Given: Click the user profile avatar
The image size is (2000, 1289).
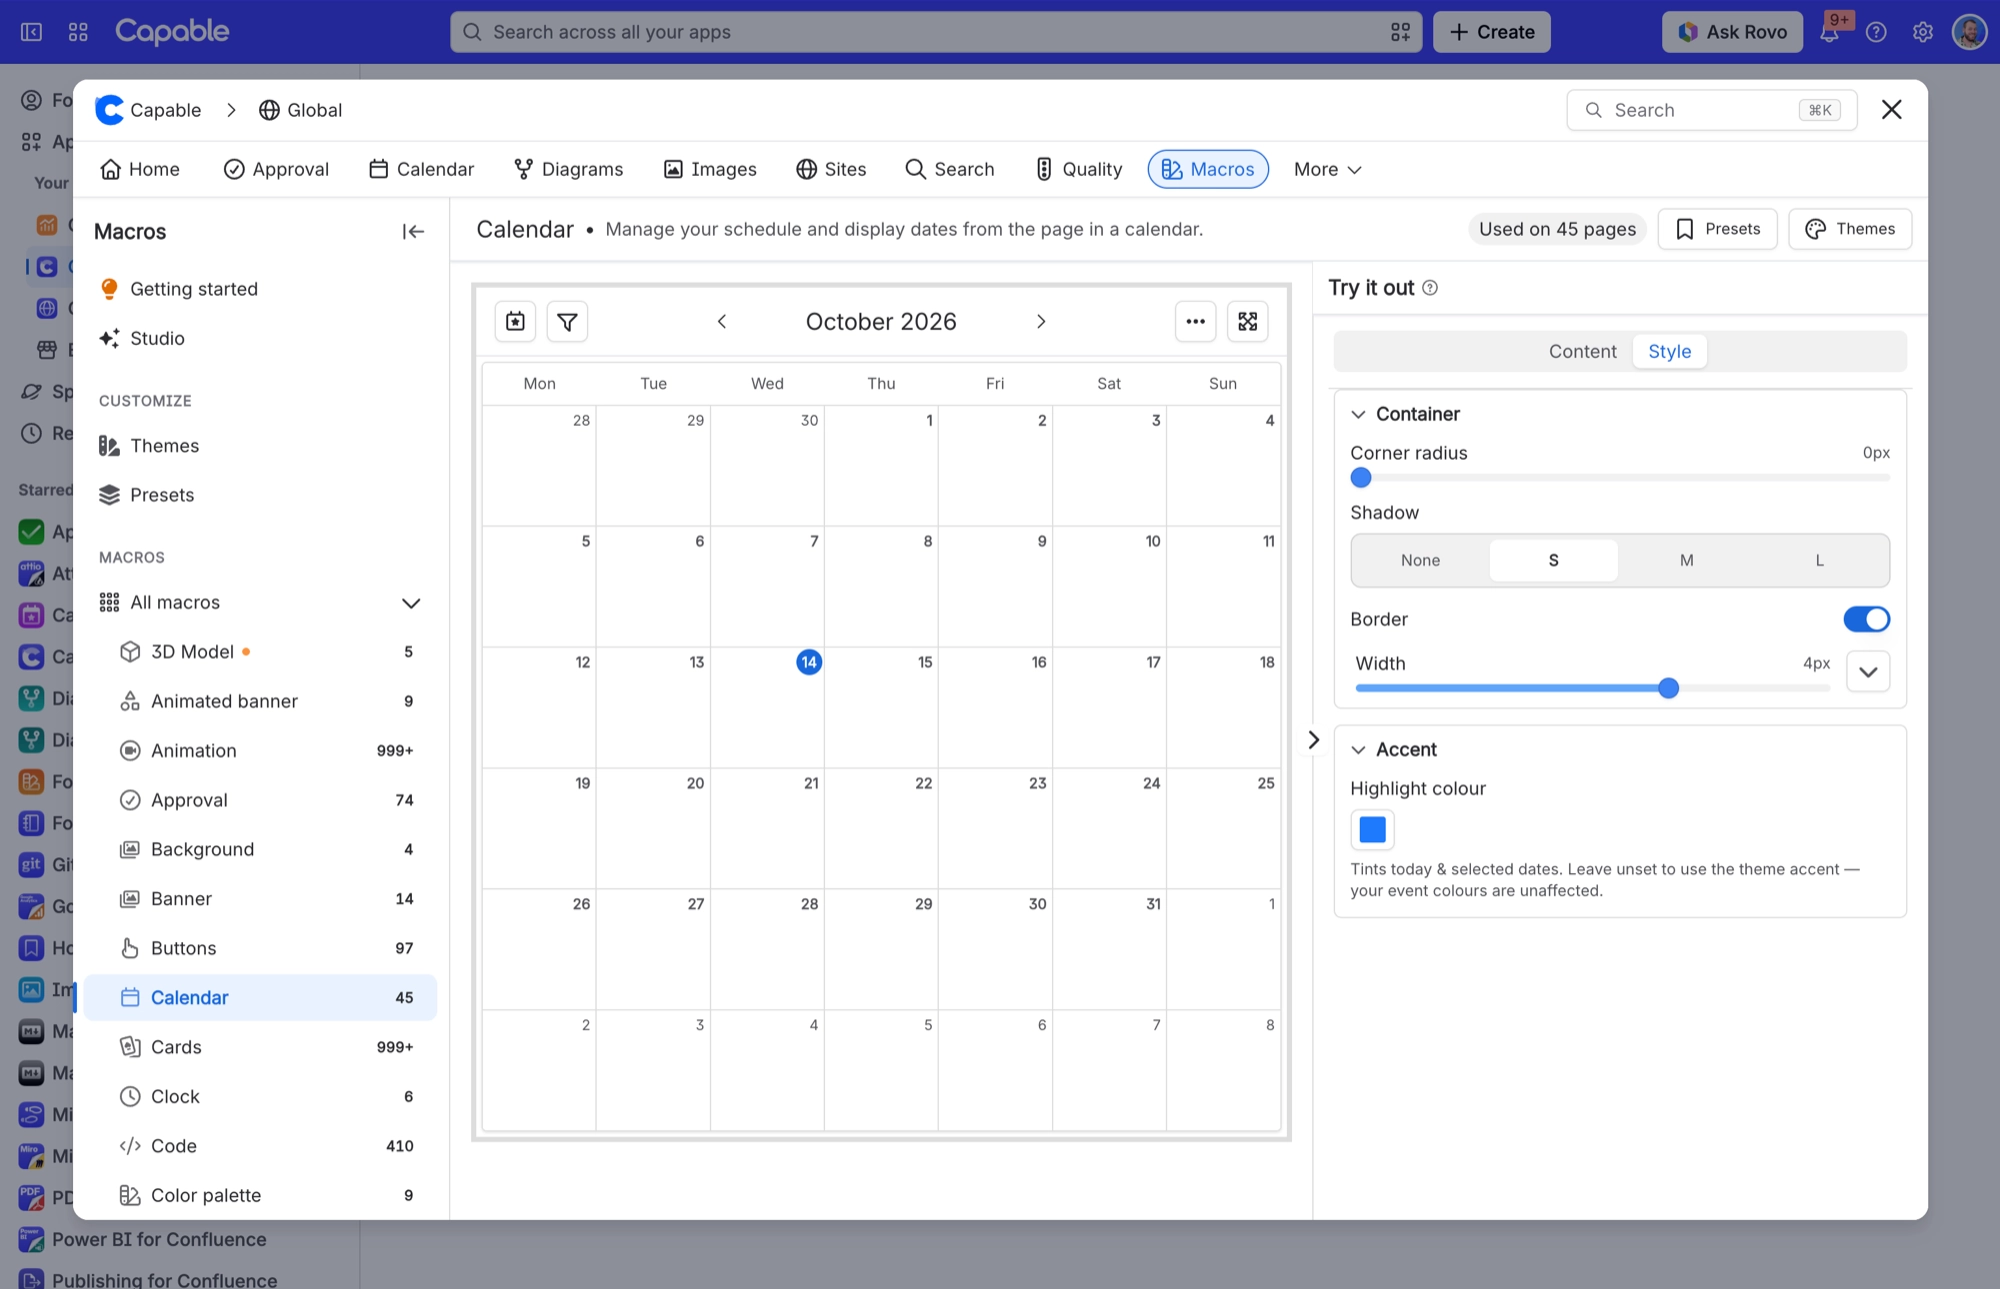Looking at the screenshot, I should pos(1969,32).
